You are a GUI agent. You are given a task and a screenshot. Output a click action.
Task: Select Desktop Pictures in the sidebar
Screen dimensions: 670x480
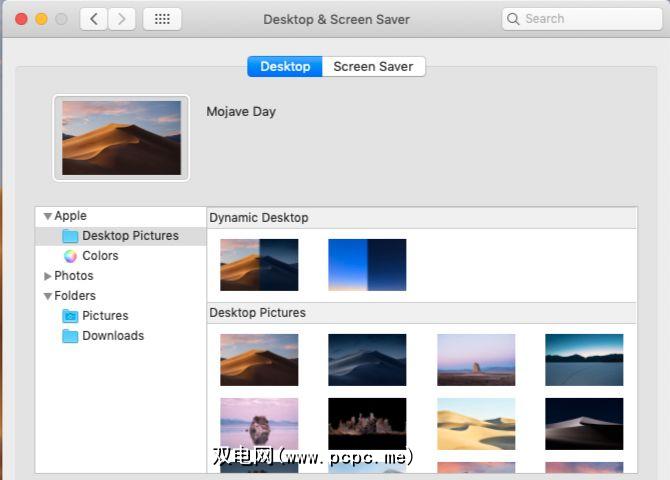pos(130,236)
